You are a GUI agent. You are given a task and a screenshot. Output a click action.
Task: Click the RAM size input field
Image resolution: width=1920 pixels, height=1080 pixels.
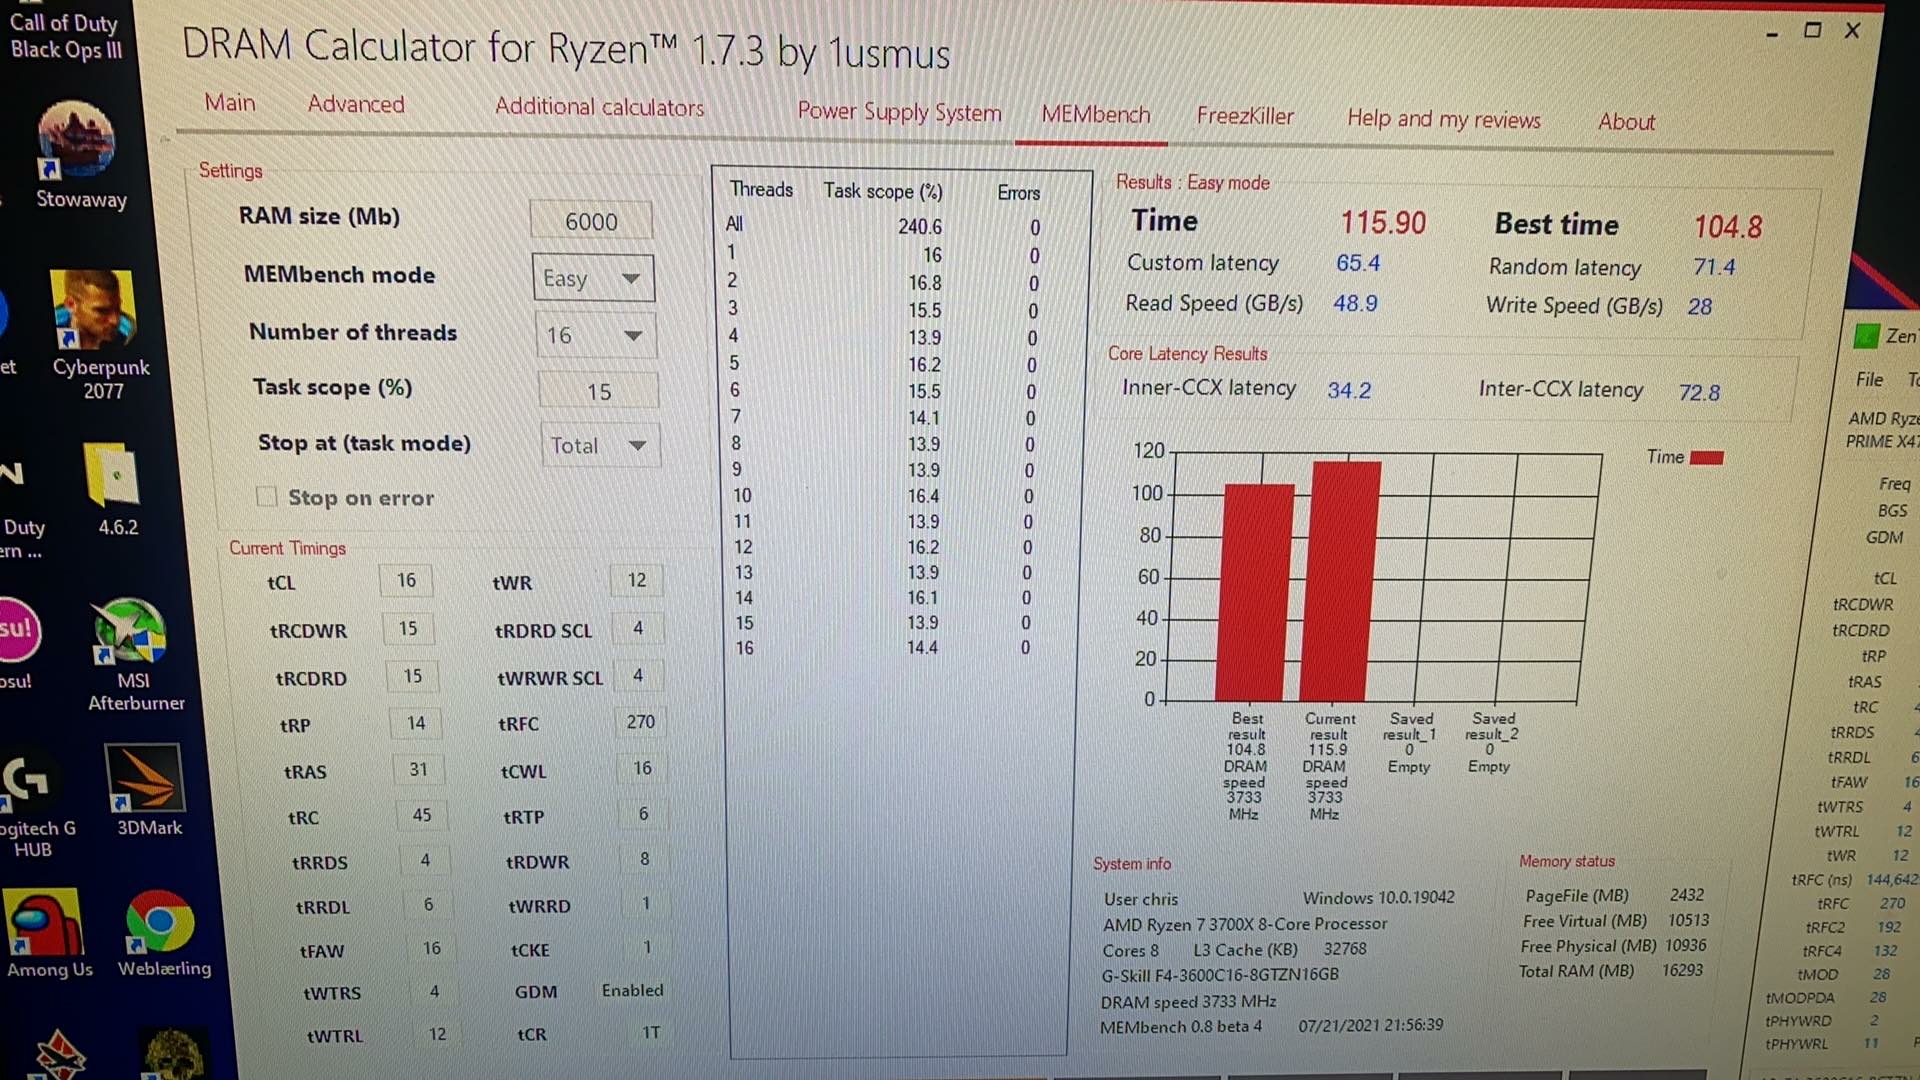pos(591,221)
